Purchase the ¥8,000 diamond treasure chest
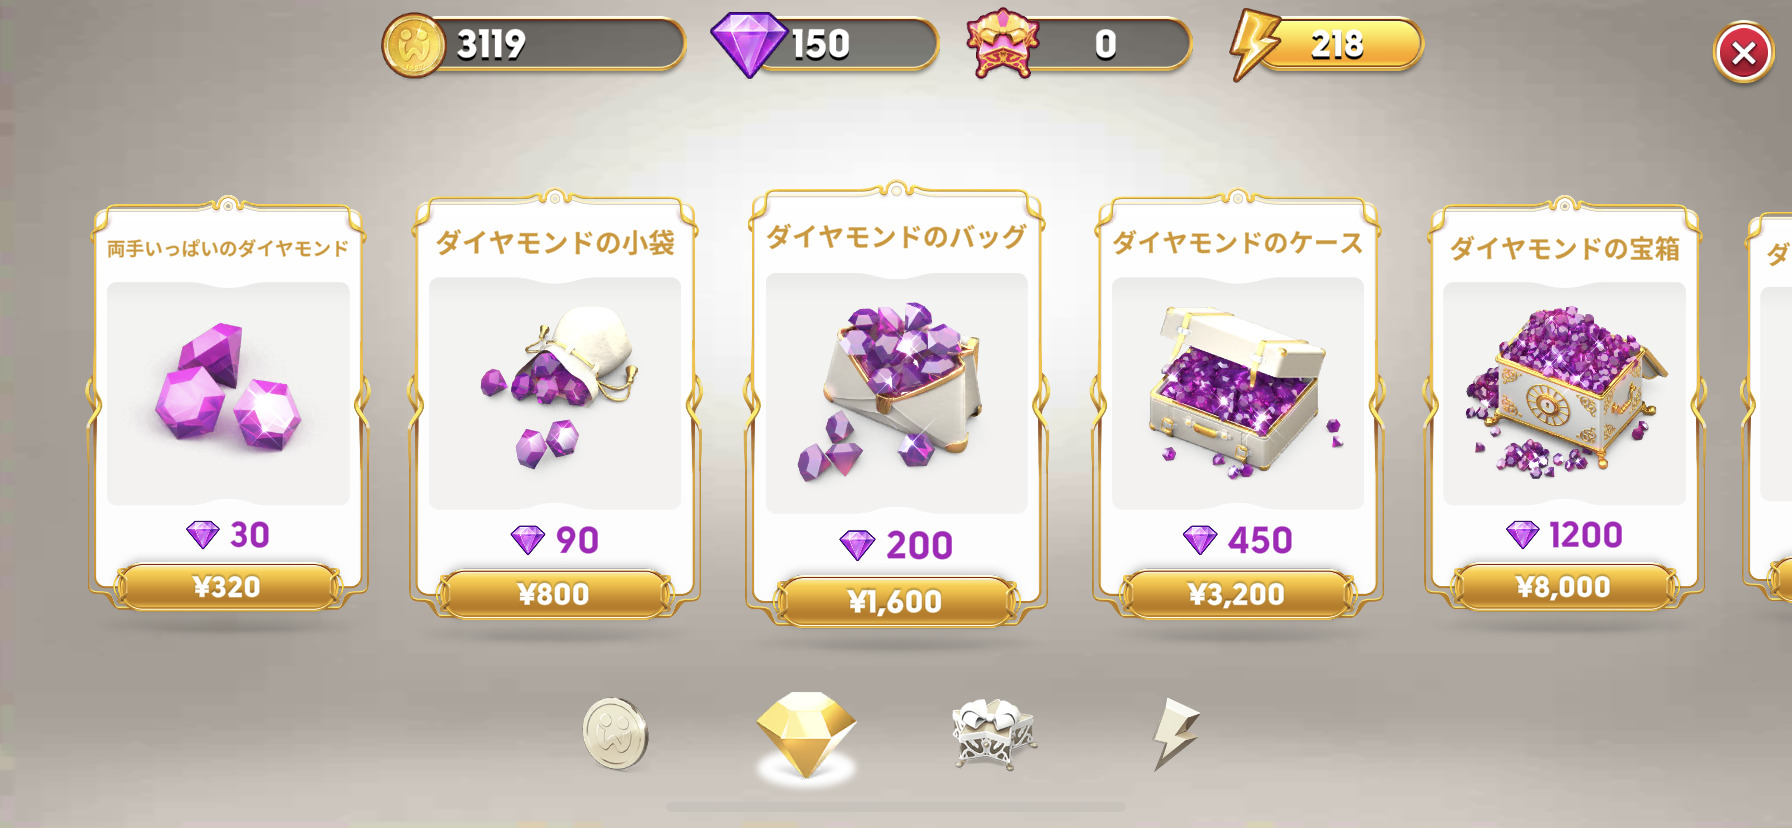 1564,587
